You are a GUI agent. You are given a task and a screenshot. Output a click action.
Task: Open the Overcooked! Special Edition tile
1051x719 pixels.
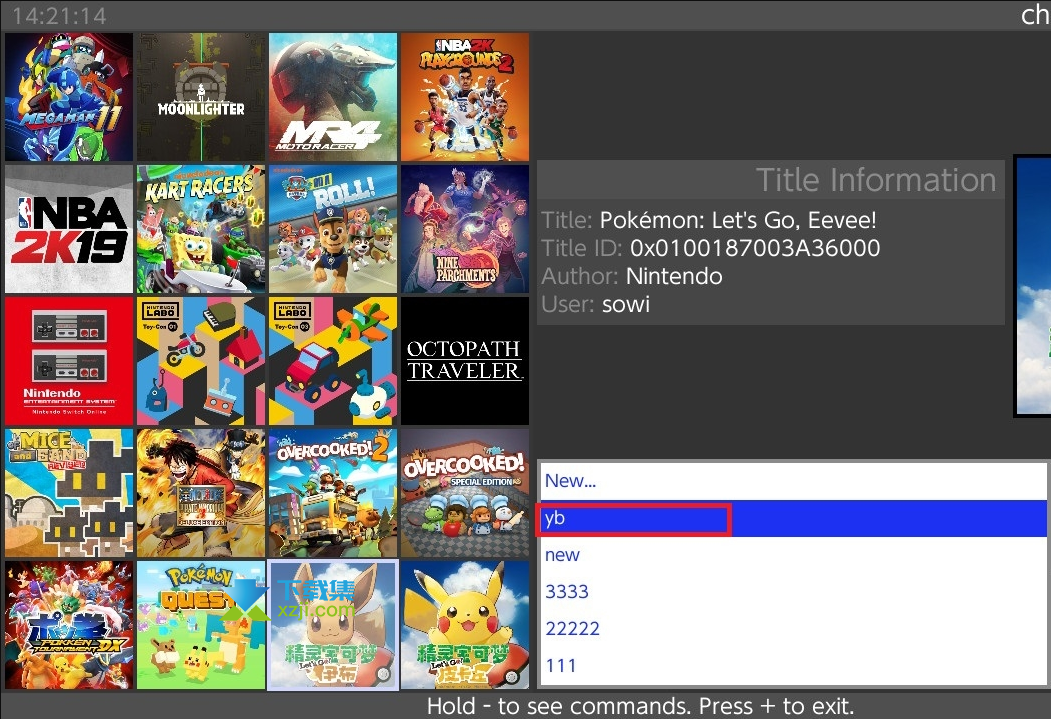(x=465, y=493)
